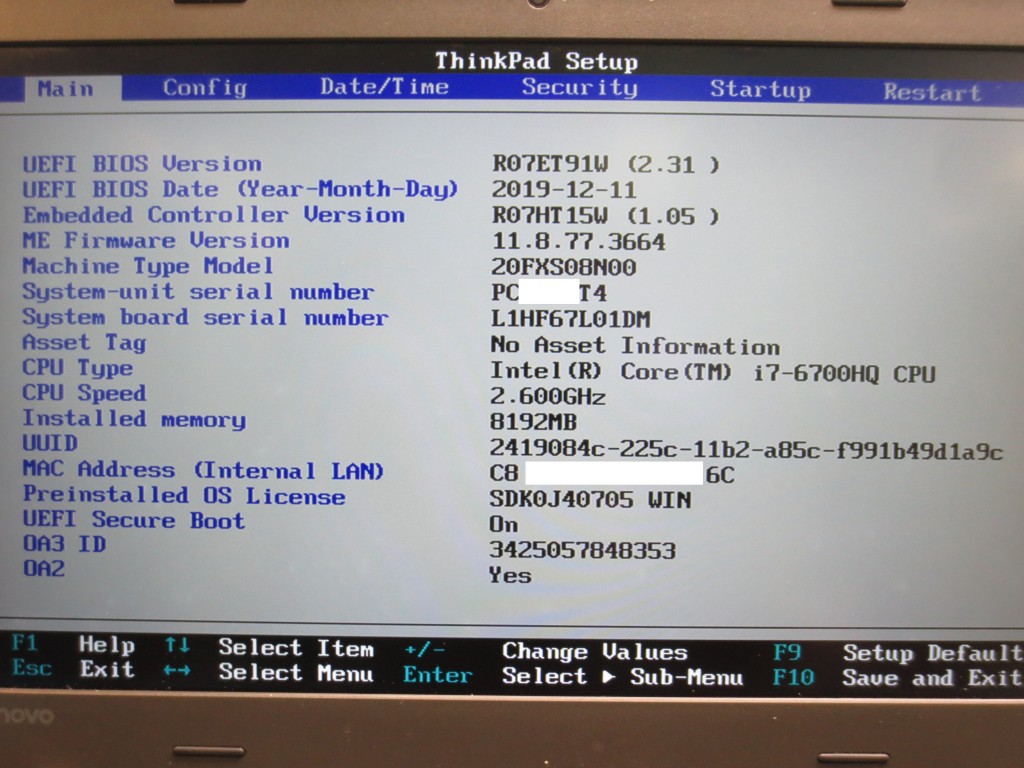The width and height of the screenshot is (1024, 768).
Task: Click the "+/-" key hint
Action: [x=424, y=650]
